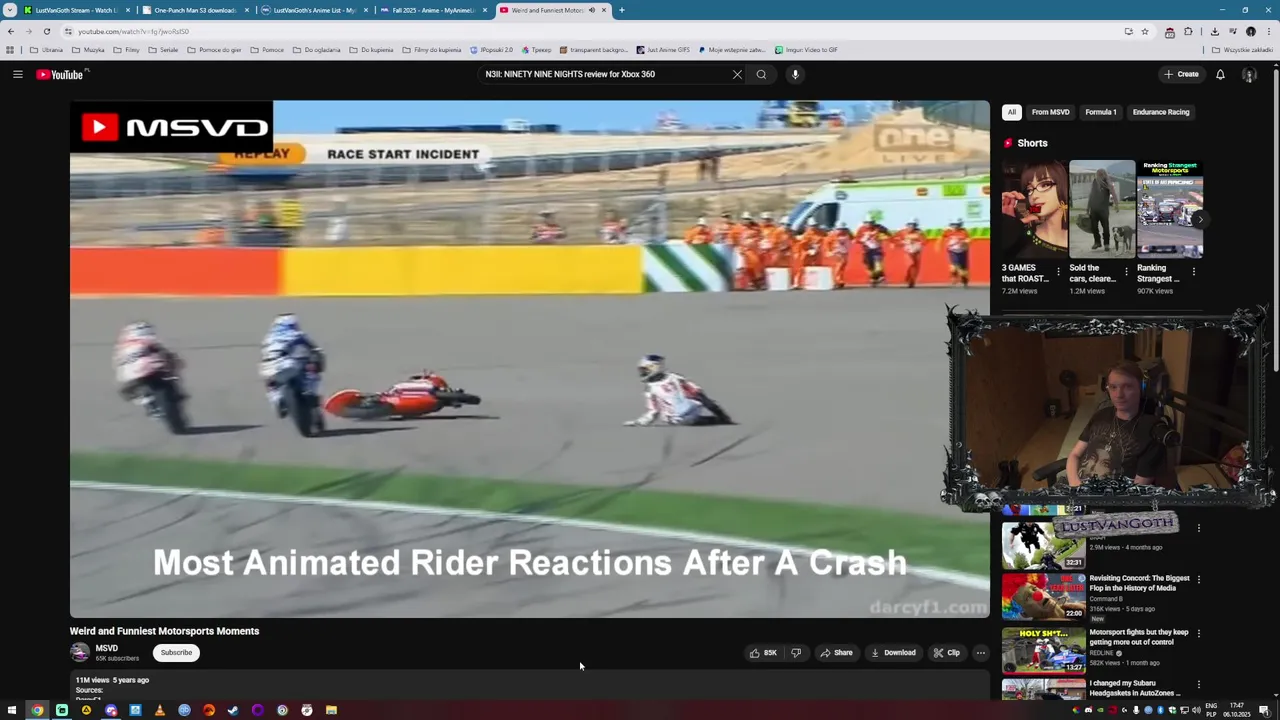1280x720 pixels.
Task: Open the MSVD channel avatar
Action: (x=80, y=653)
